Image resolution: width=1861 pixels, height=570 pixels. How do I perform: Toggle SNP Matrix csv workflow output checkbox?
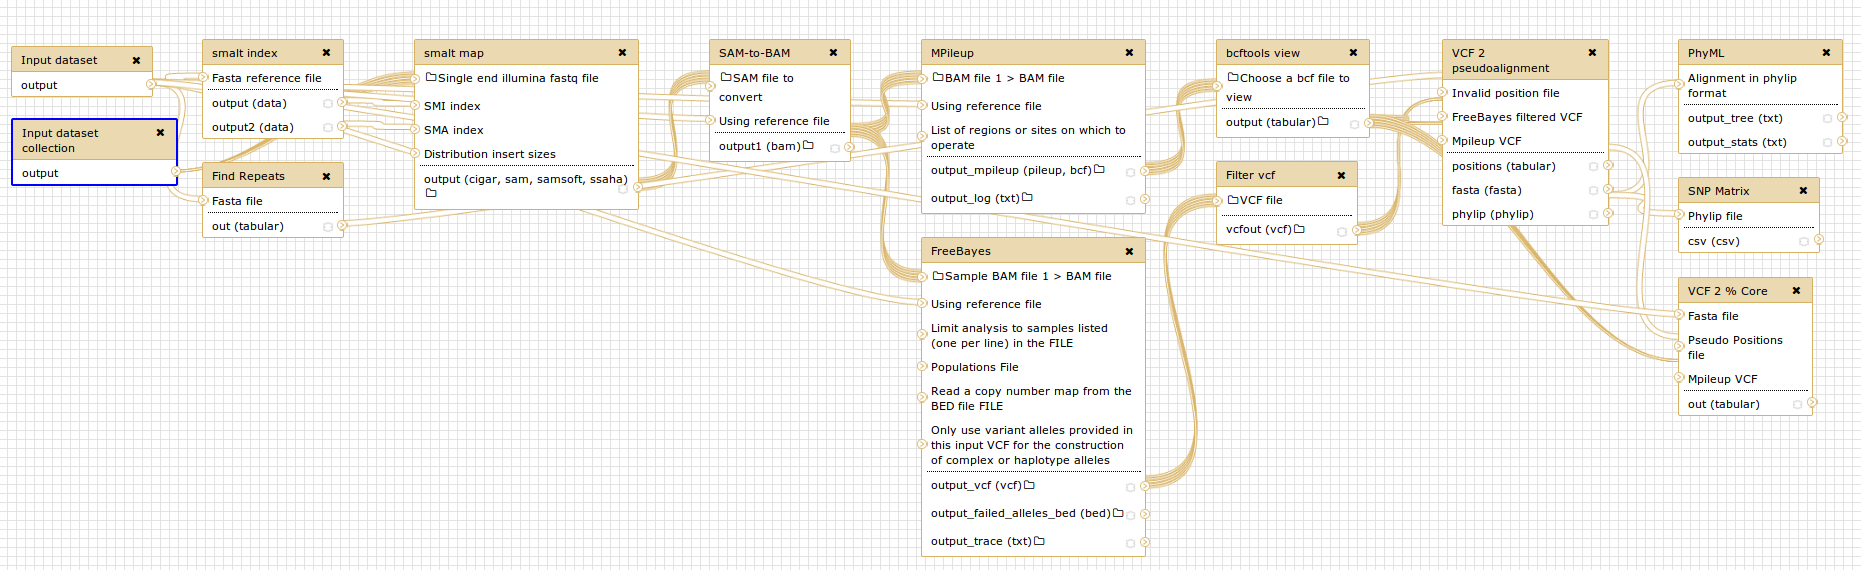(1804, 241)
